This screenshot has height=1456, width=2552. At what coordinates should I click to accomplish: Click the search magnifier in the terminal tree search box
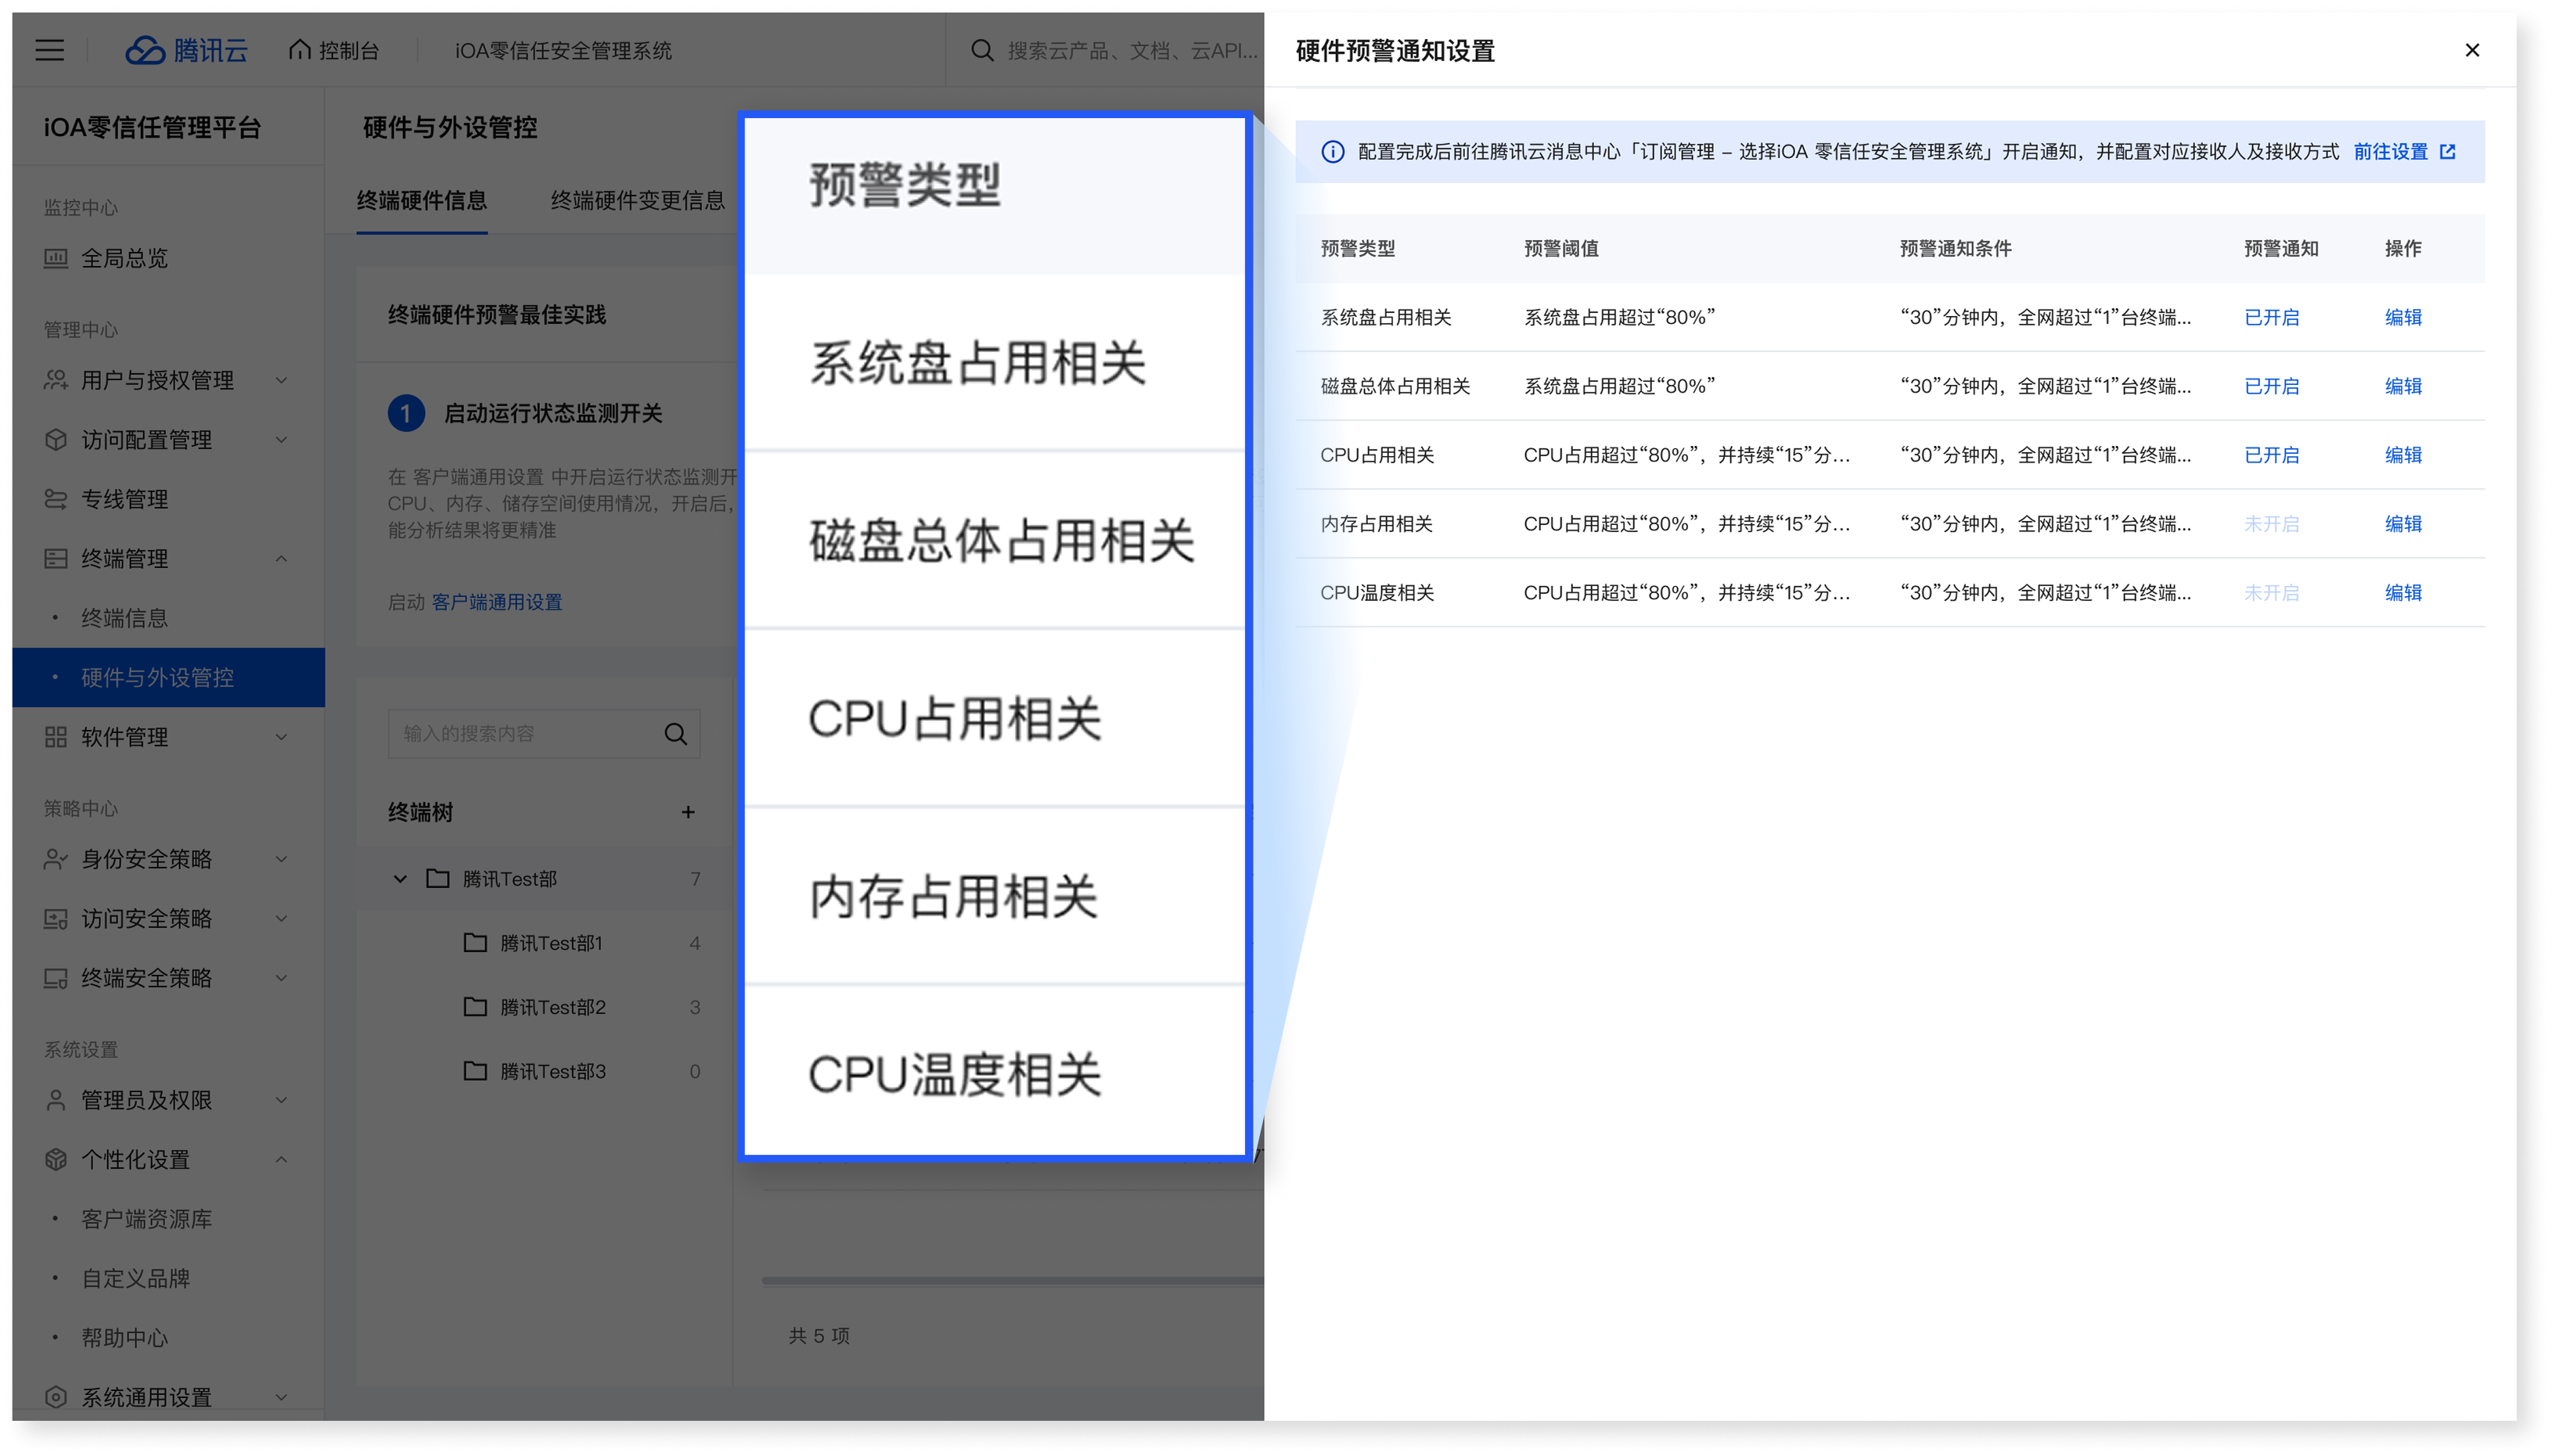676,733
